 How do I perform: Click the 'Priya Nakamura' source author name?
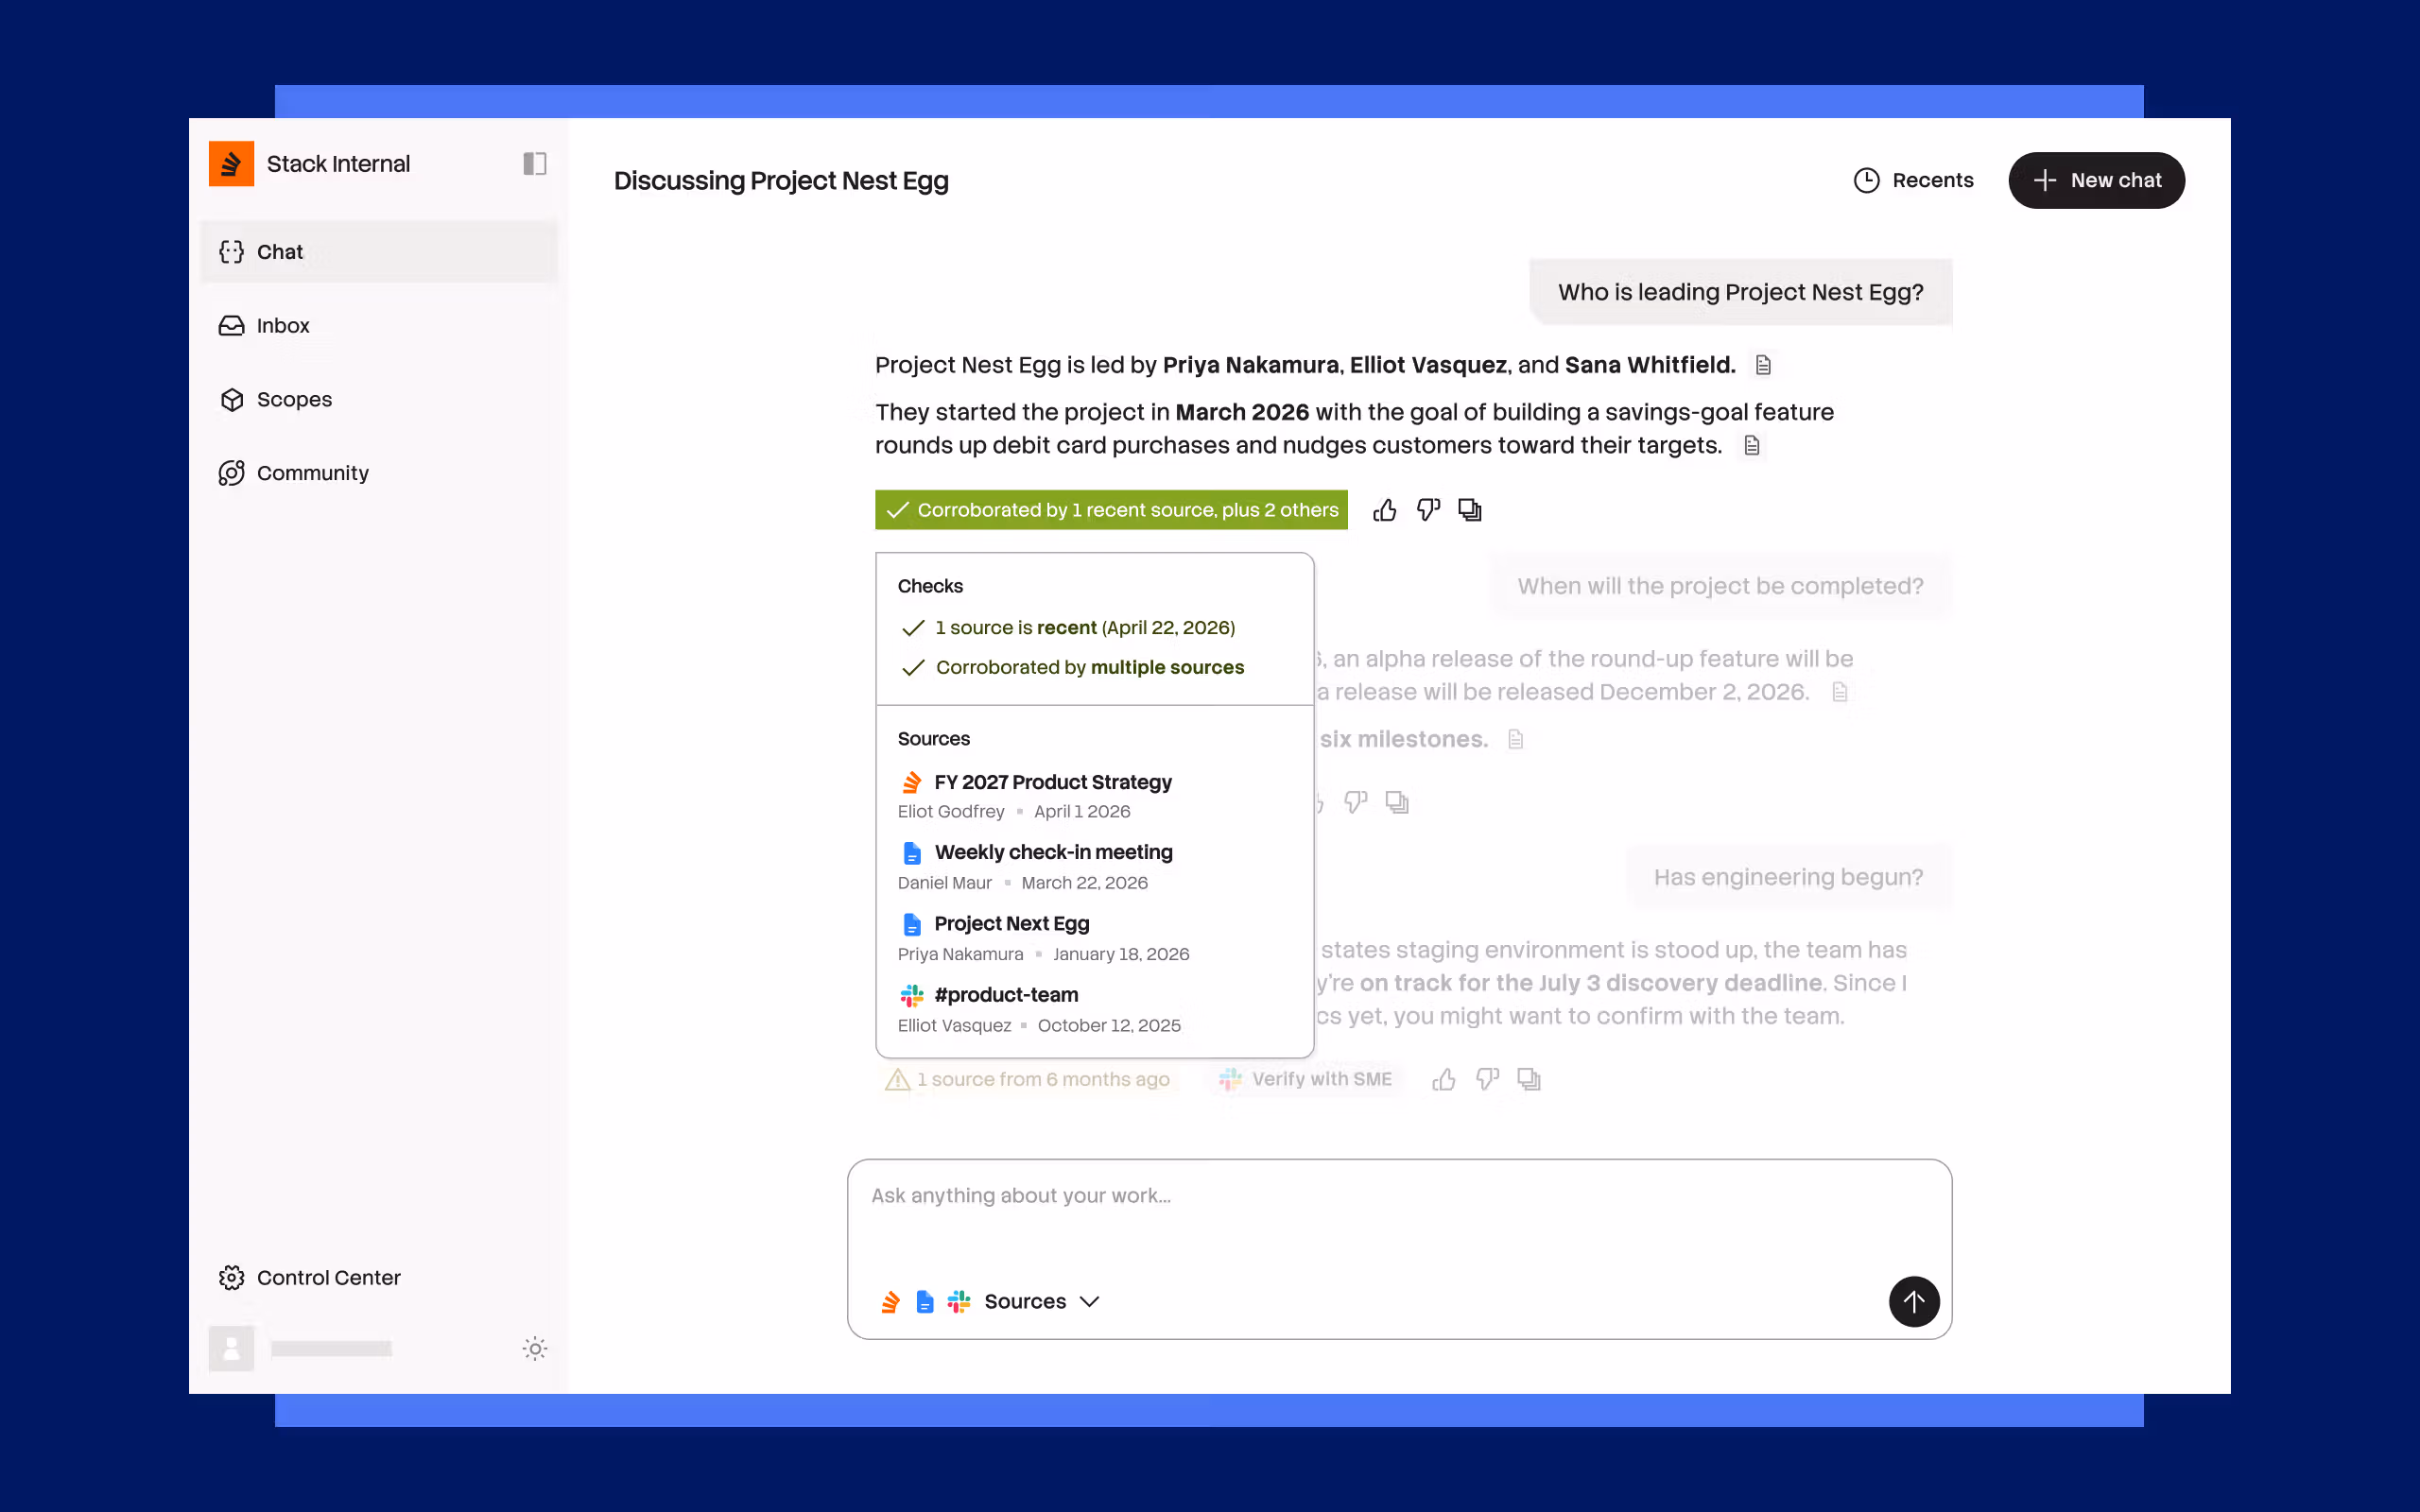[x=960, y=954]
